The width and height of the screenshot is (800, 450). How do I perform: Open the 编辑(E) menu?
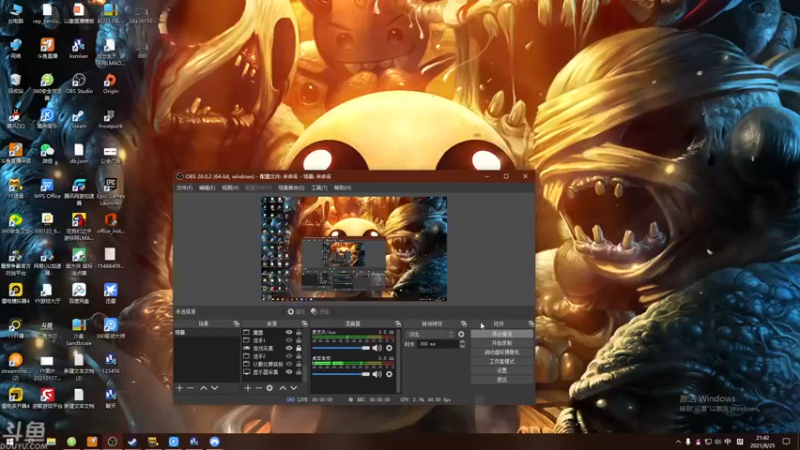click(207, 188)
